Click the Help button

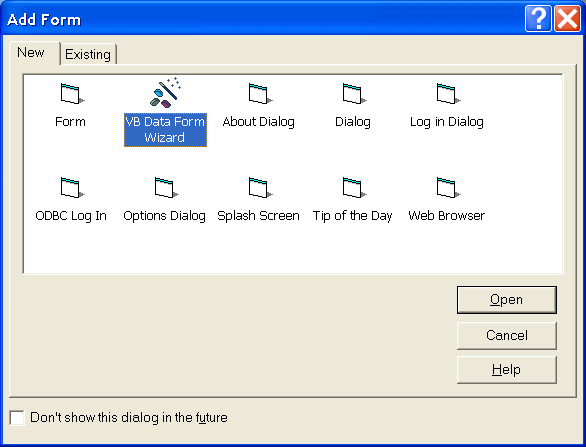pyautogui.click(x=507, y=370)
